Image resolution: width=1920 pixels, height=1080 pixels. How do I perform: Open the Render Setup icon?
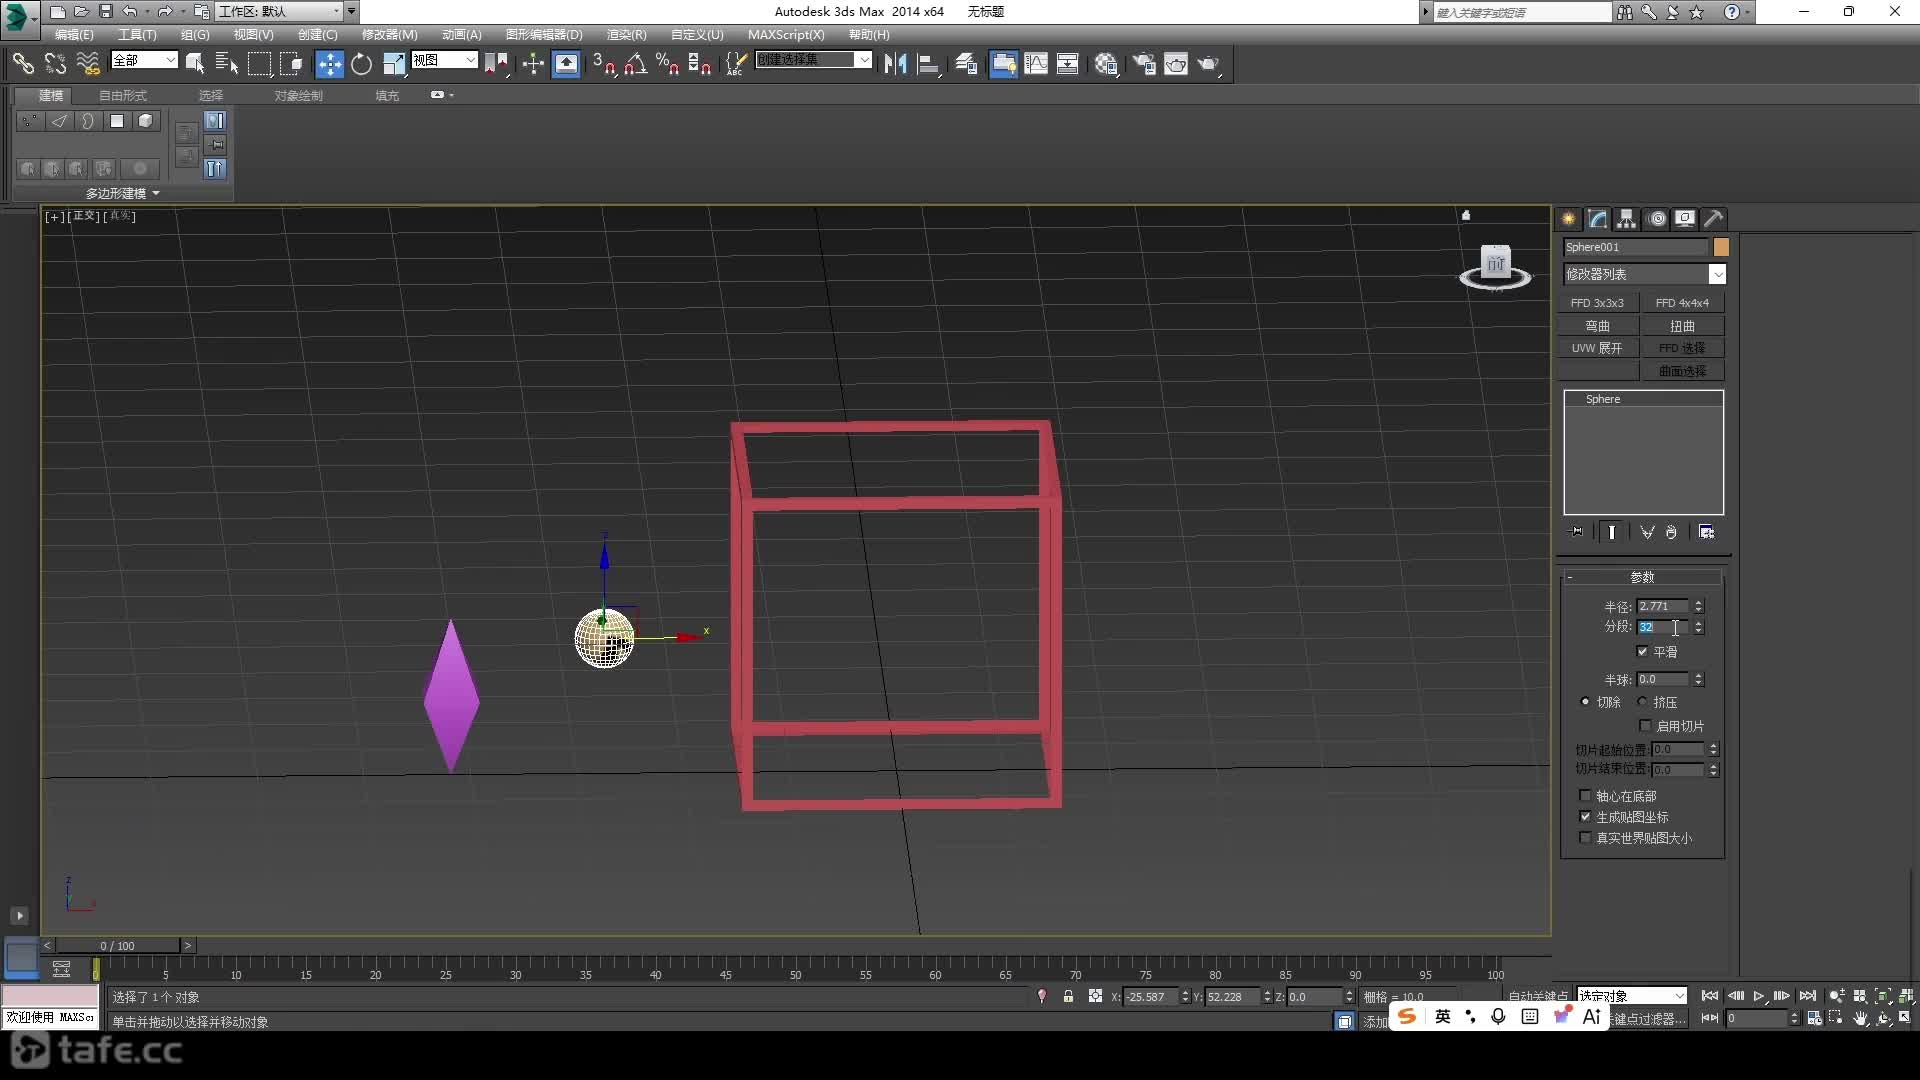coord(1143,64)
